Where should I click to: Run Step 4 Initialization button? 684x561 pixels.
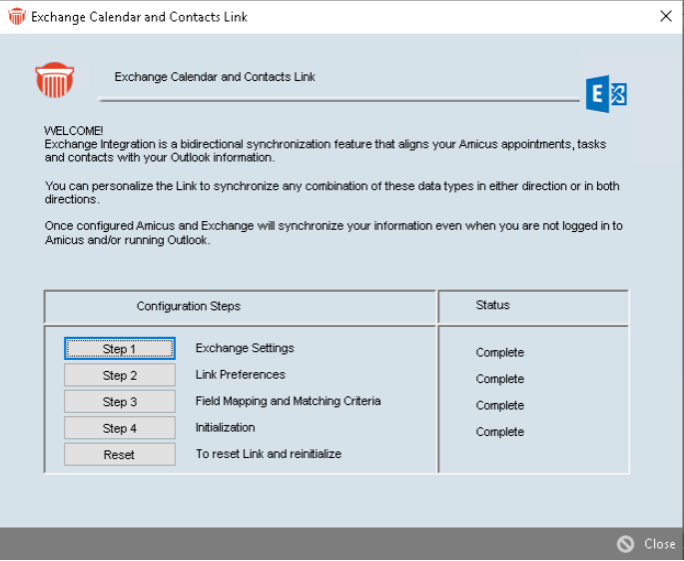click(119, 428)
